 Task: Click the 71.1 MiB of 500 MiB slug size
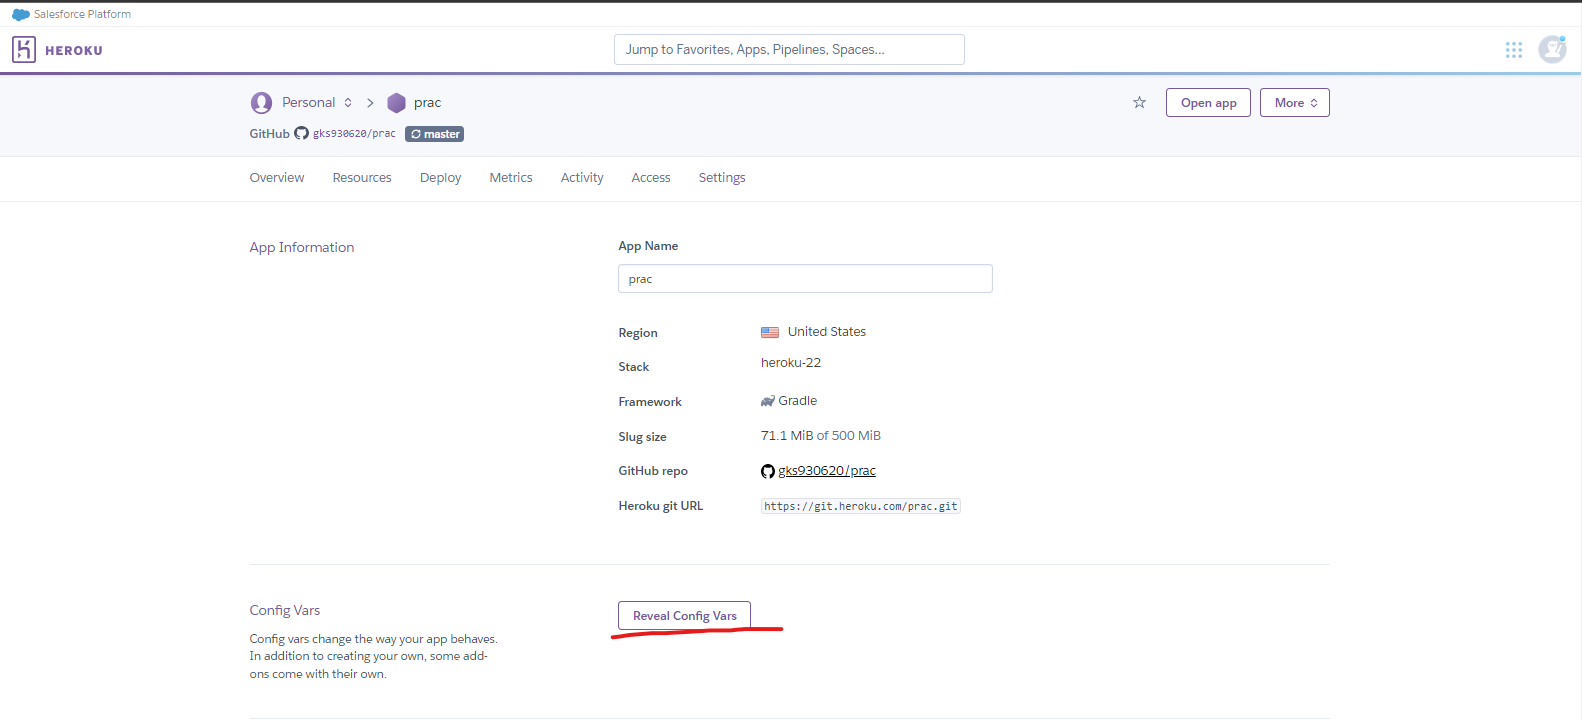click(821, 436)
